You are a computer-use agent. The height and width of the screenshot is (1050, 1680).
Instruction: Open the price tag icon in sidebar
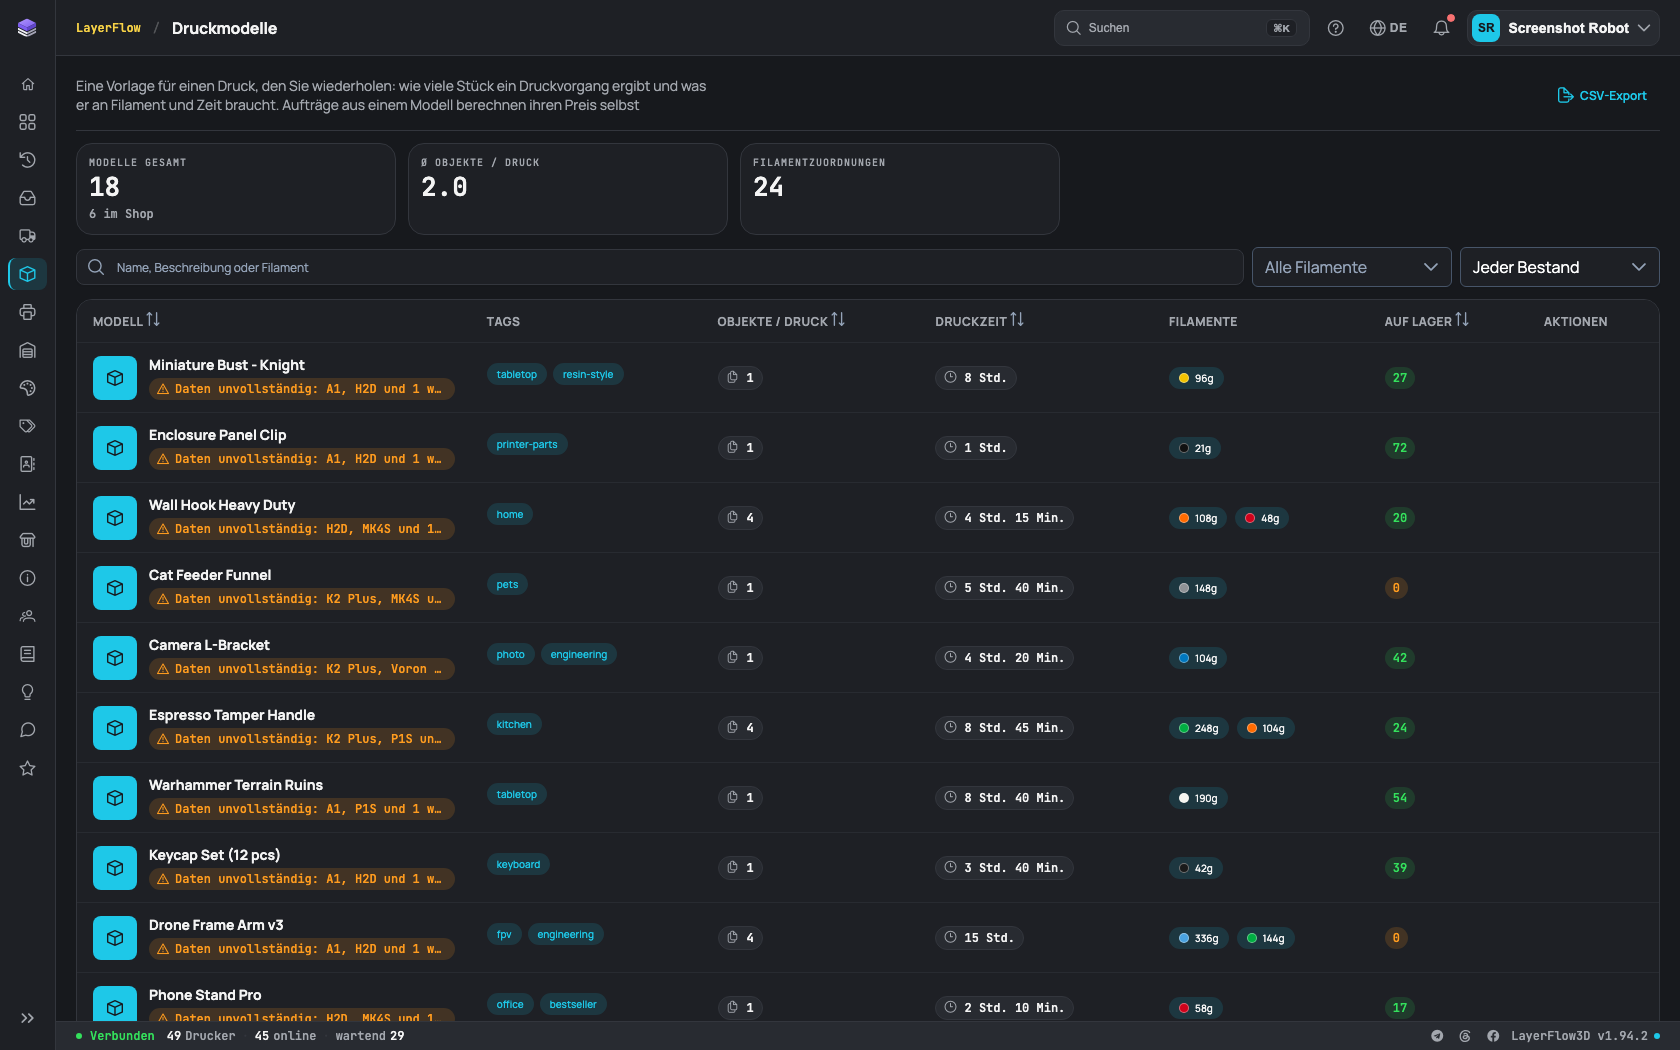click(x=27, y=426)
